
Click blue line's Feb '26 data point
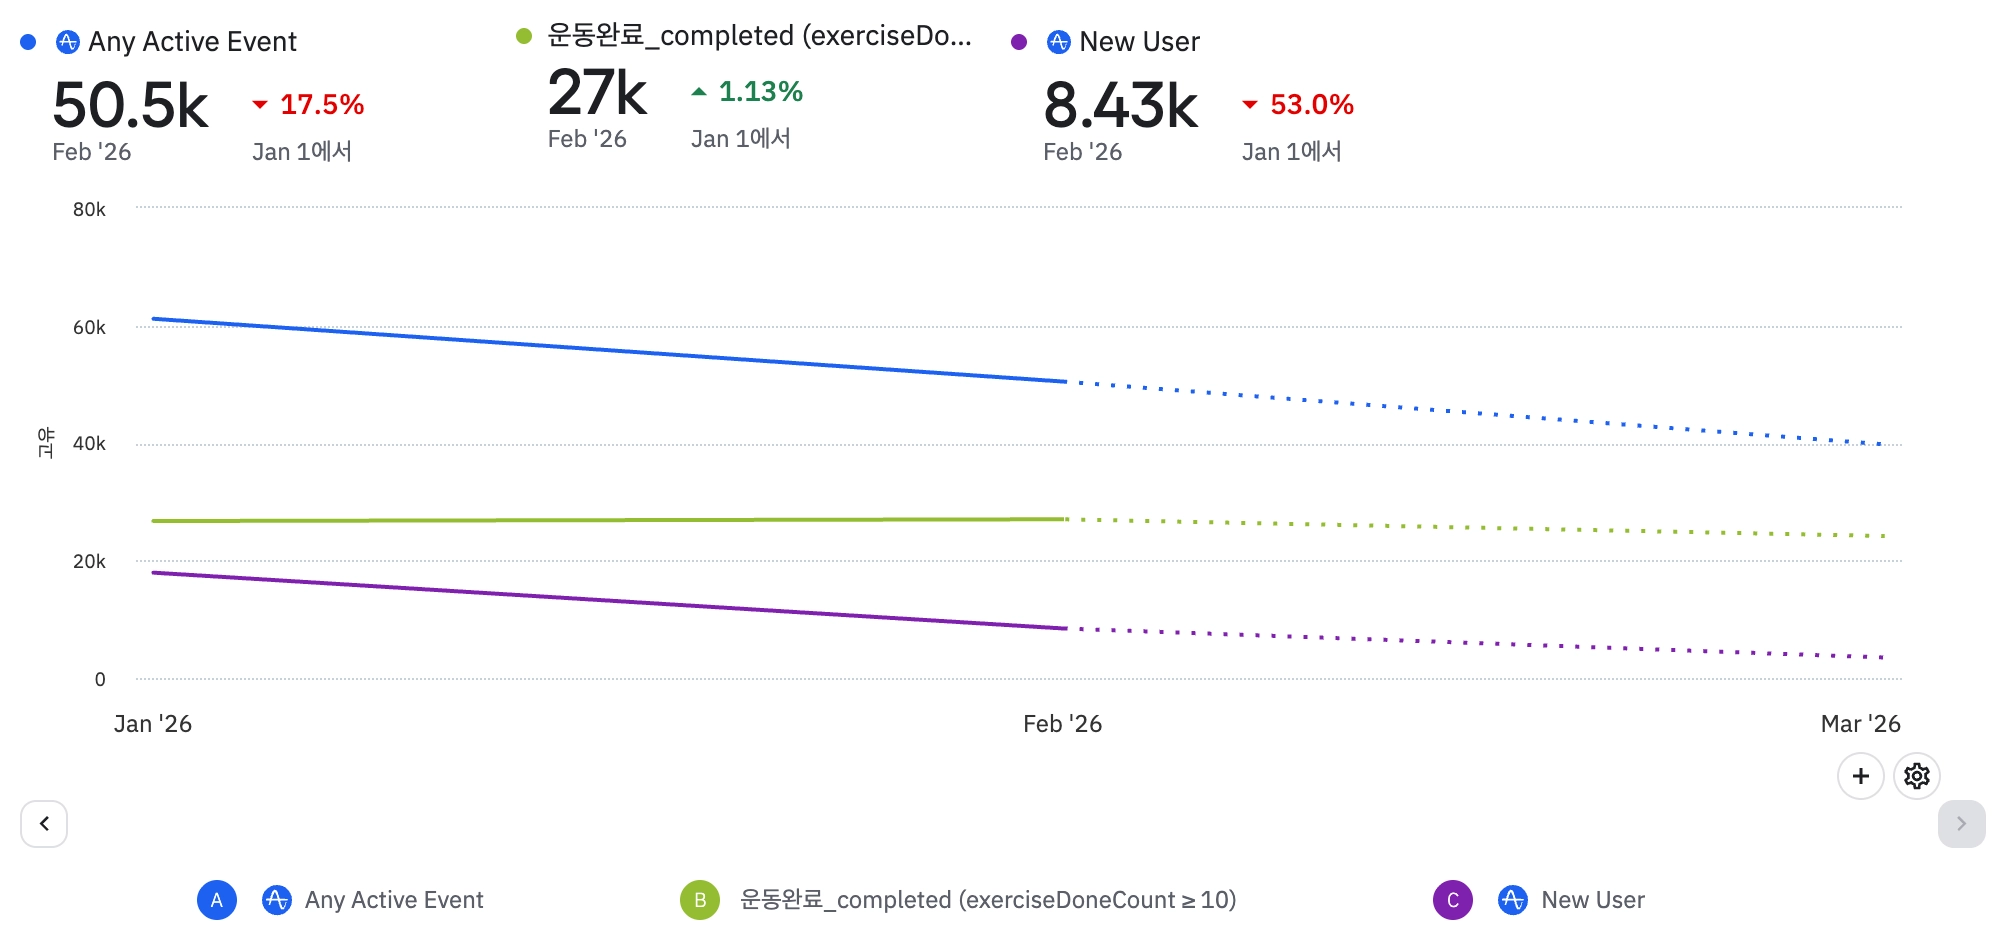[1065, 381]
